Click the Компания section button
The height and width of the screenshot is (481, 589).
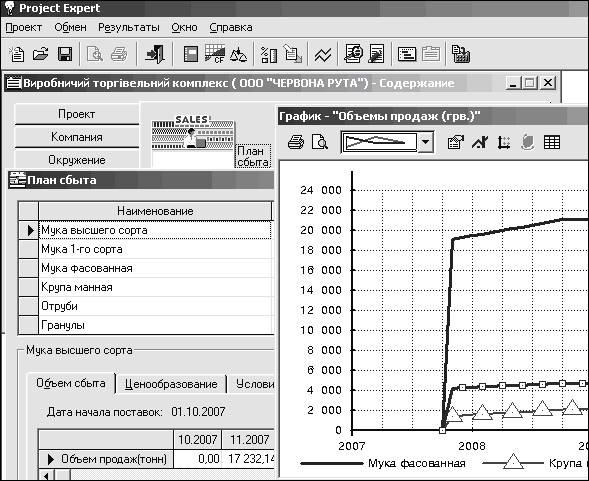coord(77,137)
